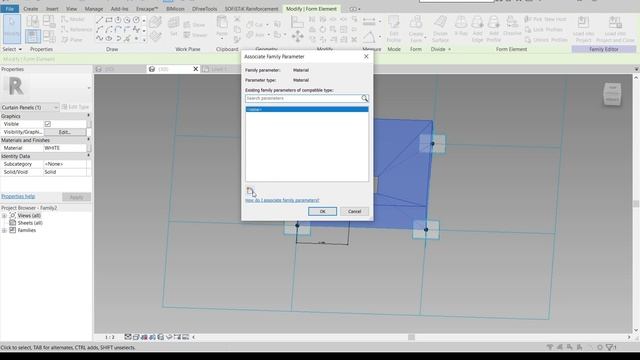Switch to the Manage ribbon tab

click(x=94, y=9)
